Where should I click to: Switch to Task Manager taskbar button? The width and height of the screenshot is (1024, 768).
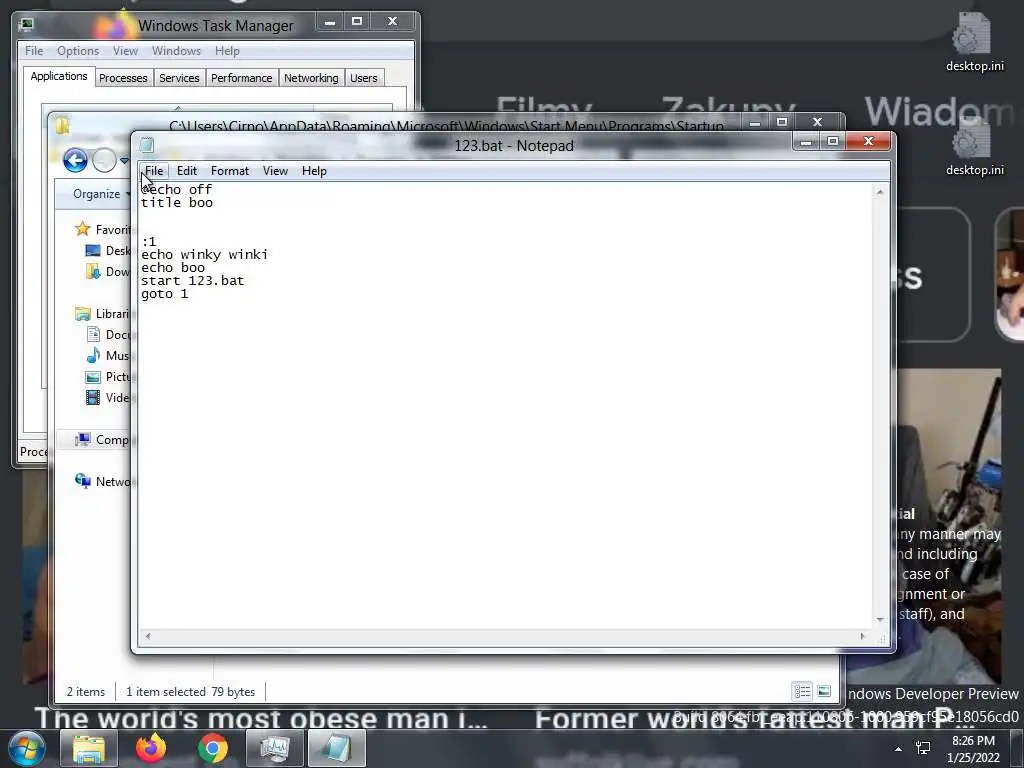pyautogui.click(x=274, y=749)
